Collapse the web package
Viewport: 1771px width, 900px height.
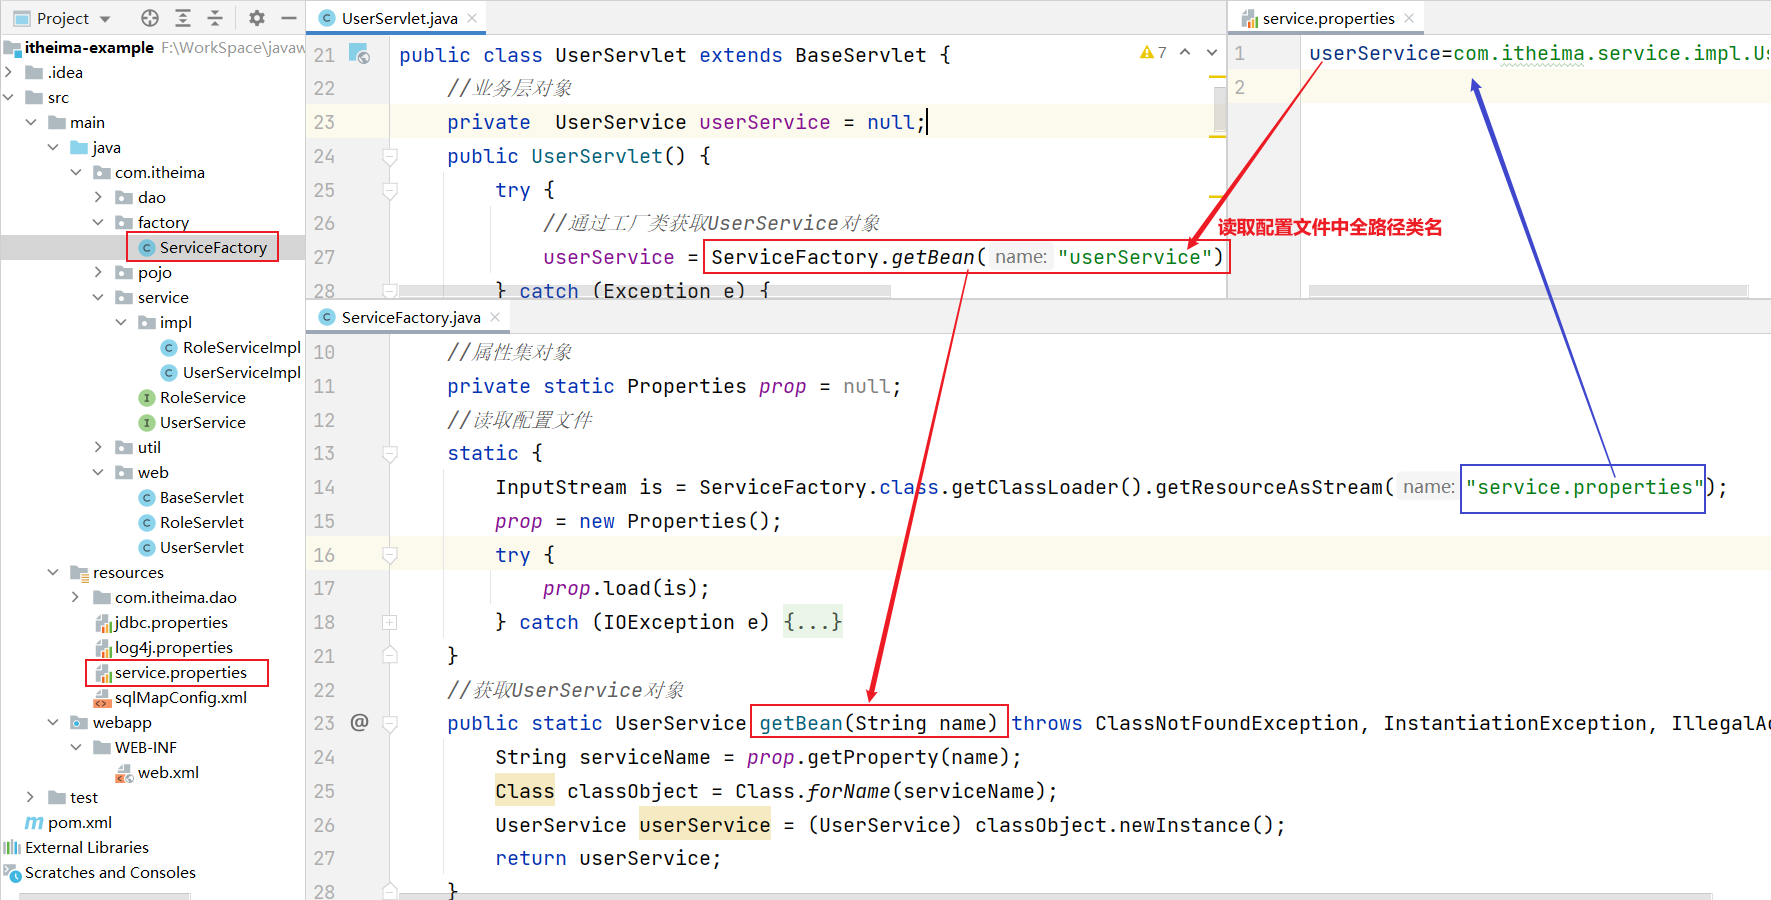point(98,472)
